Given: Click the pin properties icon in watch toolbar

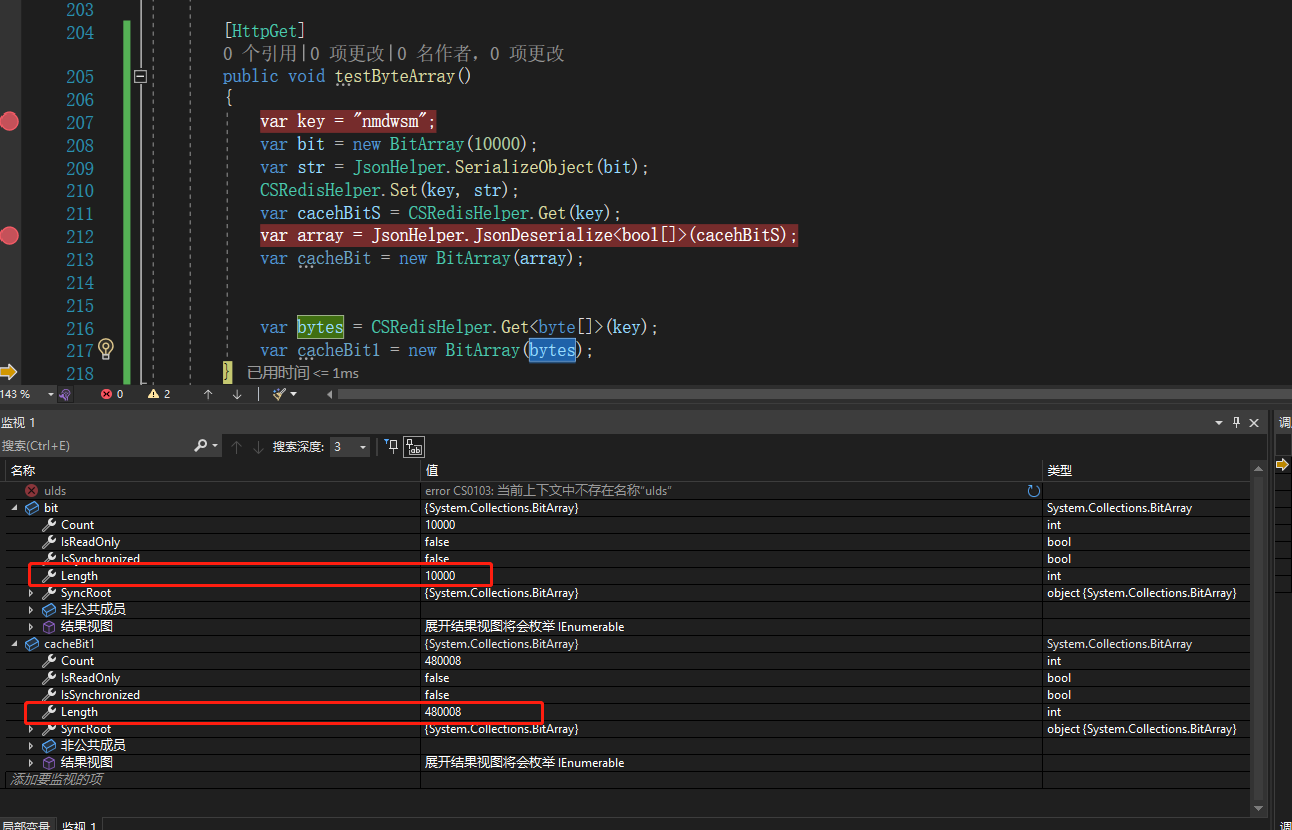Looking at the screenshot, I should (x=392, y=446).
